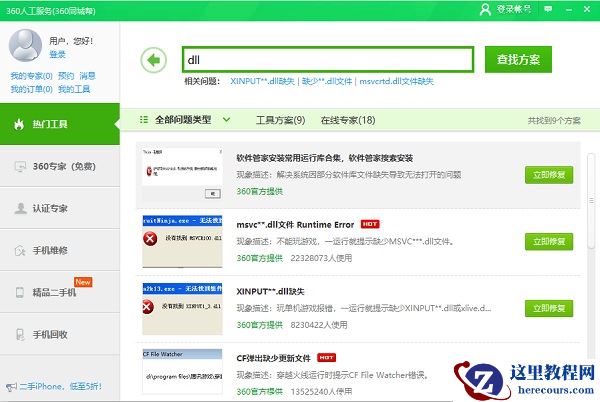Click the title msvc**.dll文件 Runtime Error
This screenshot has height=402, width=600.
click(x=295, y=225)
